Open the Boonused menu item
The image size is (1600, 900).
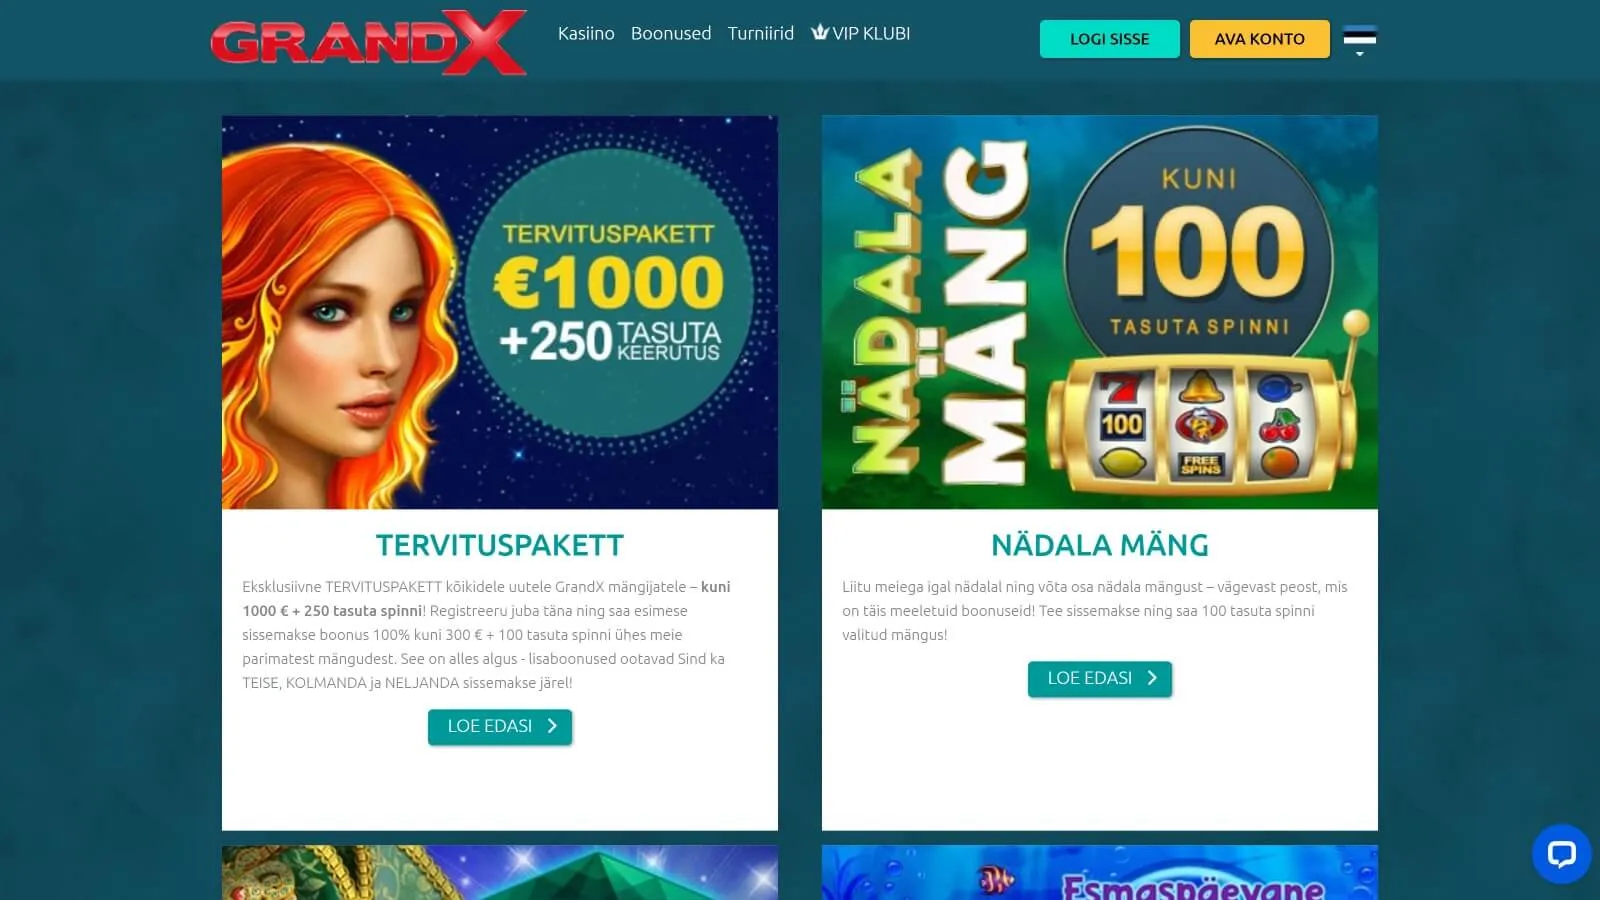point(671,33)
